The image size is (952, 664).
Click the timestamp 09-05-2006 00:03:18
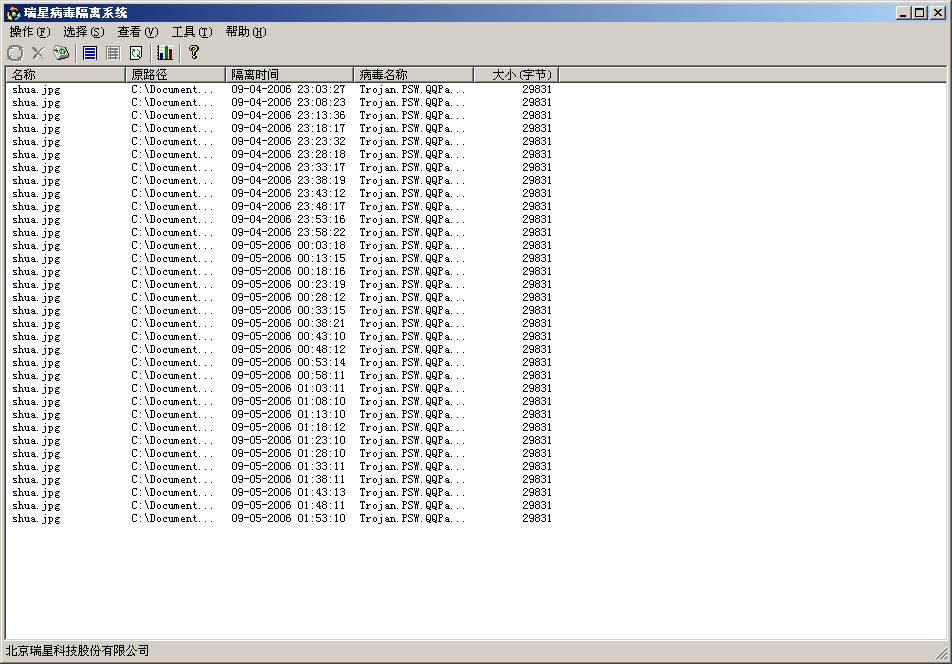(x=288, y=246)
